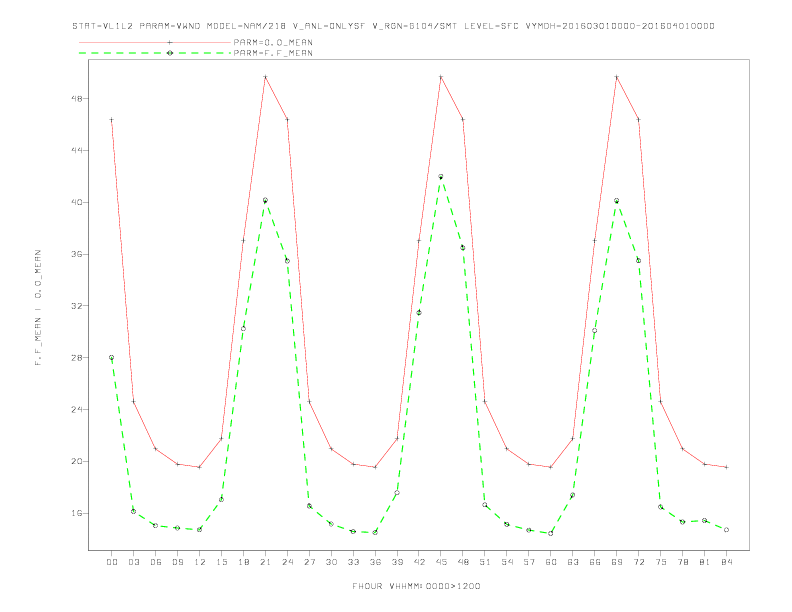The image size is (792, 612).
Task: Click x-axis hour label 36
Action: [x=375, y=562]
